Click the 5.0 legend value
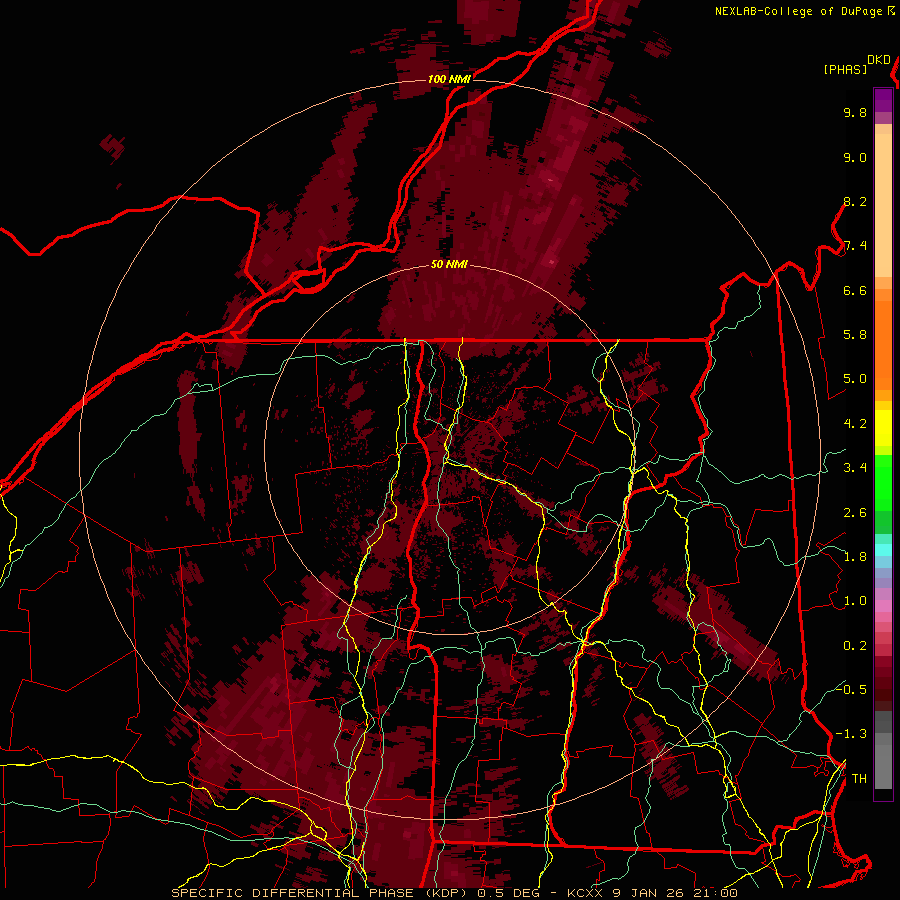Viewport: 900px width, 900px height. click(855, 379)
